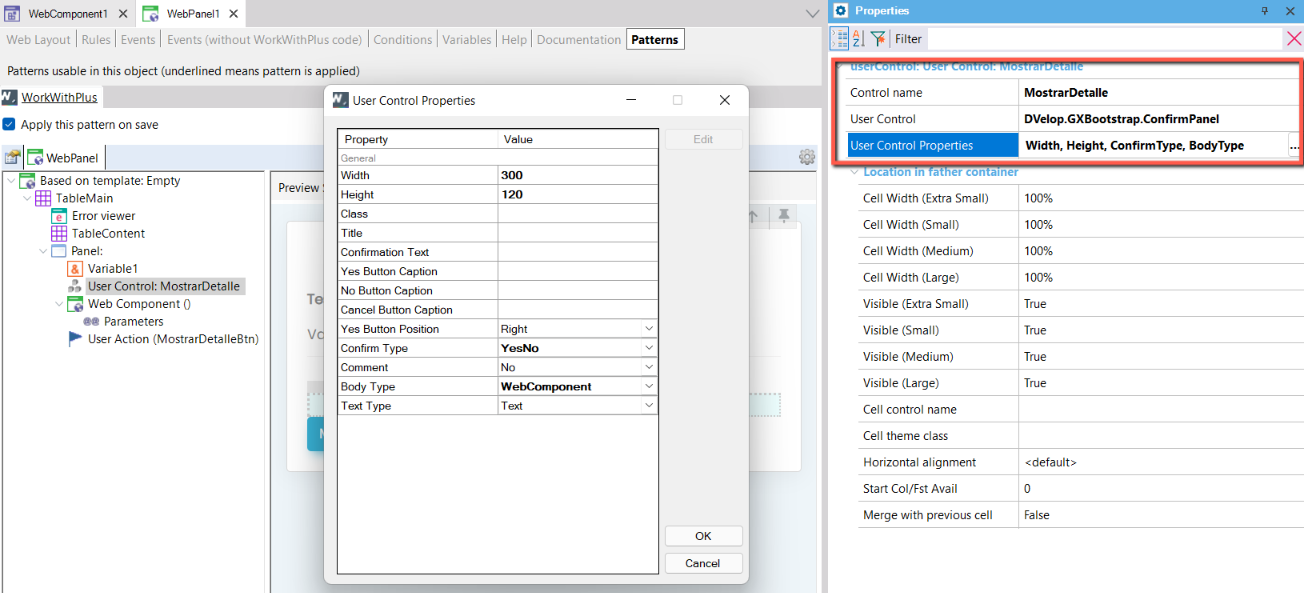Open Body Type dropdown

649,386
